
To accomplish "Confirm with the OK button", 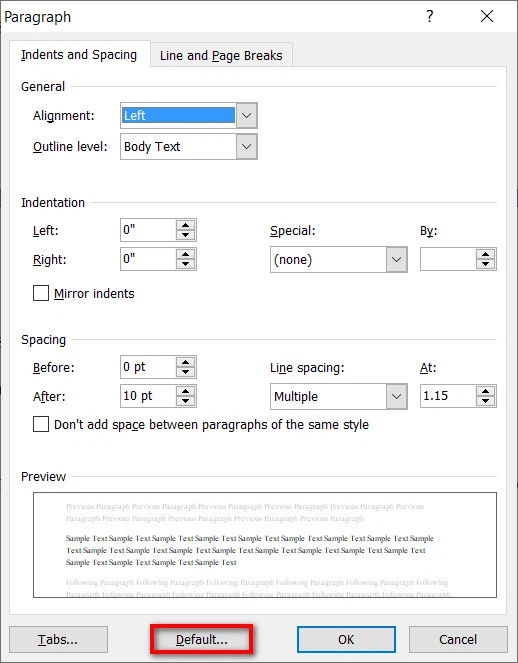I will (346, 639).
